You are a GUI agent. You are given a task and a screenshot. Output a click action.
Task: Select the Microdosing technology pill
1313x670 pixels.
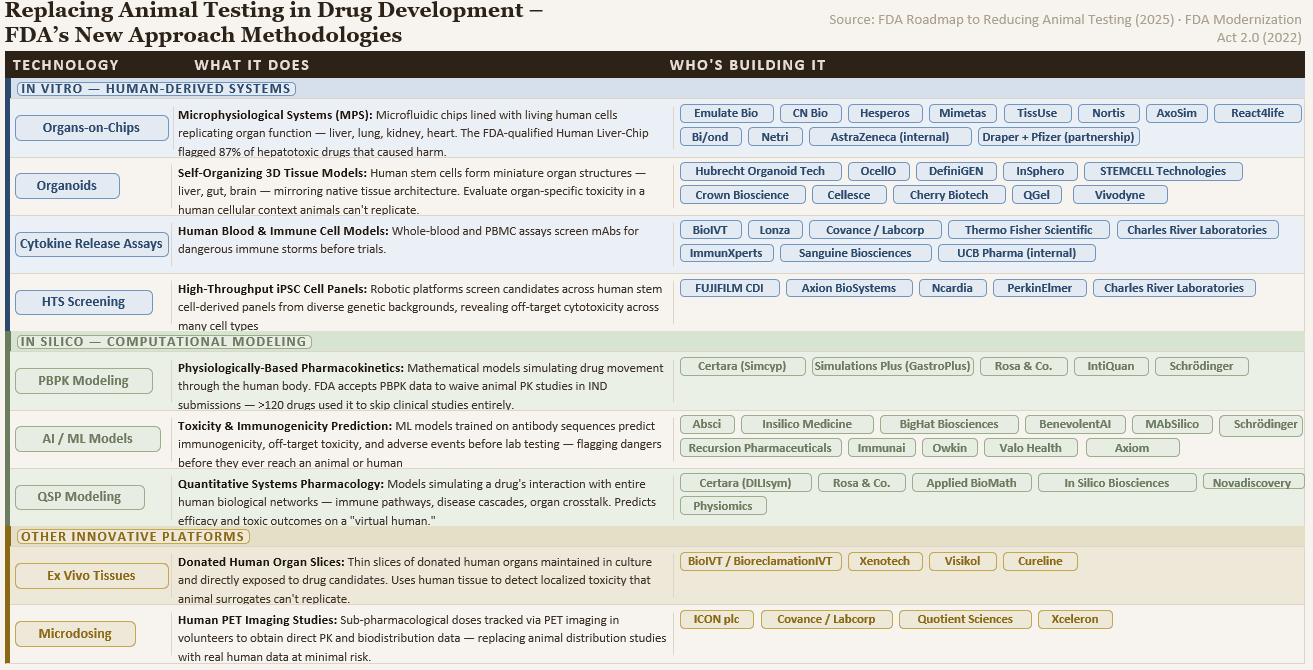pyautogui.click(x=75, y=634)
